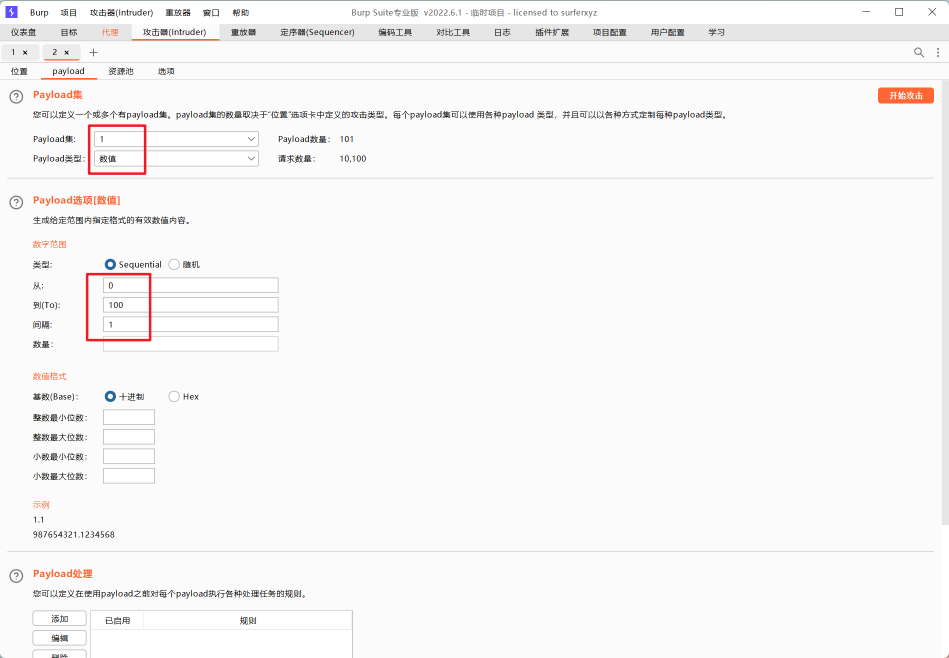Click the 10,100 request count value
Viewport: 949px width, 658px height.
pyautogui.click(x=353, y=159)
